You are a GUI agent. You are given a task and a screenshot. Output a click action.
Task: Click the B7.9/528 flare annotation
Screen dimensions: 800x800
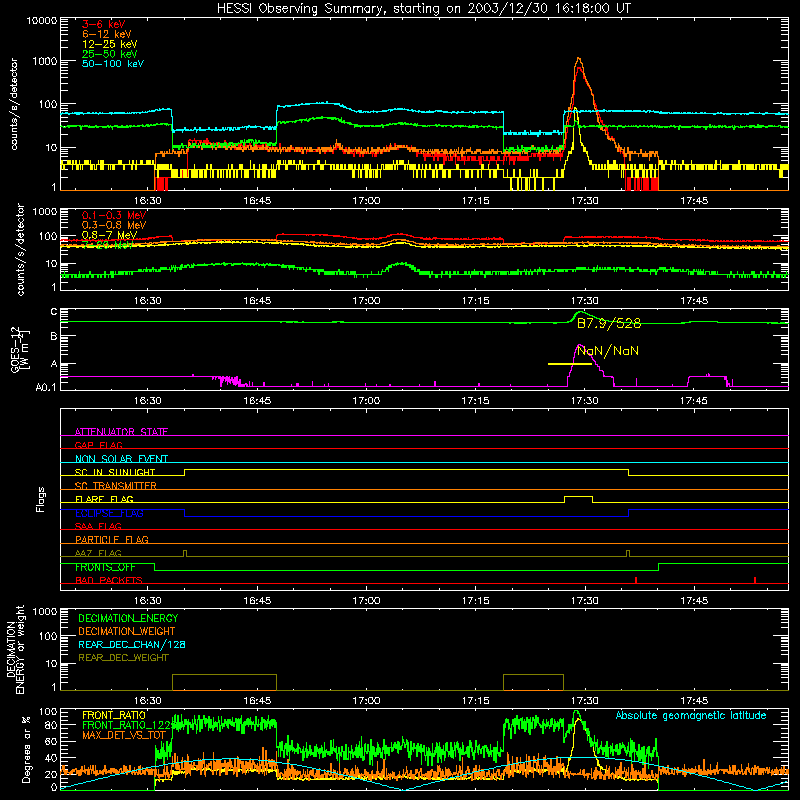click(x=609, y=323)
